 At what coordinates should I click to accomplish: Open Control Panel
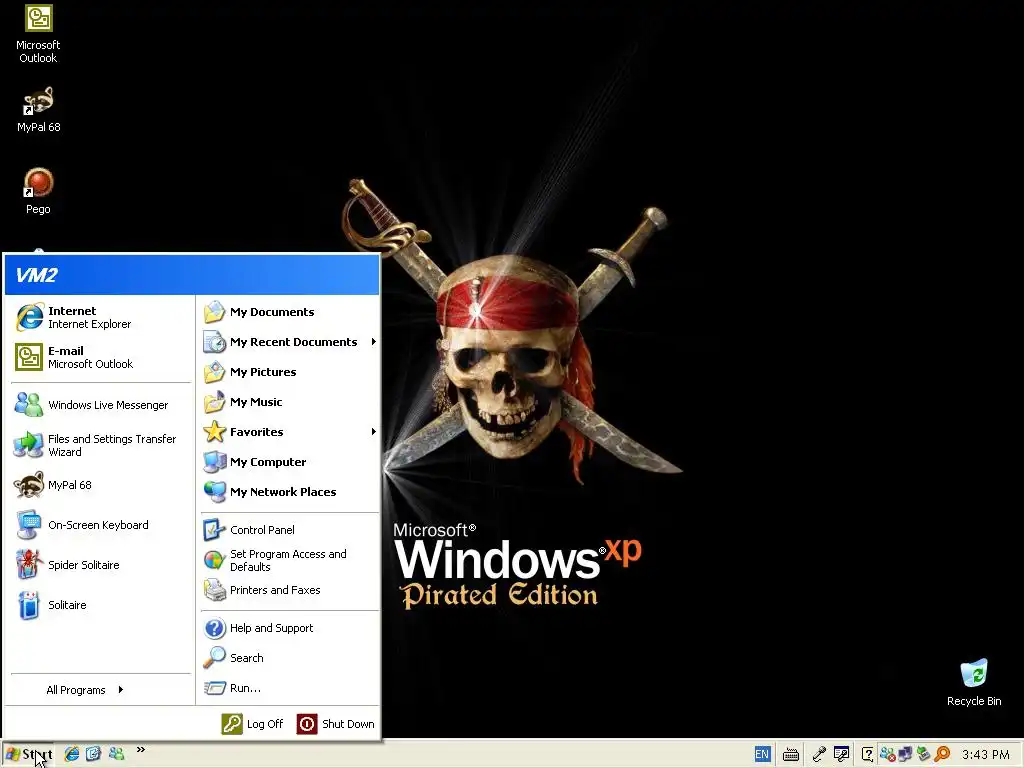pyautogui.click(x=289, y=530)
